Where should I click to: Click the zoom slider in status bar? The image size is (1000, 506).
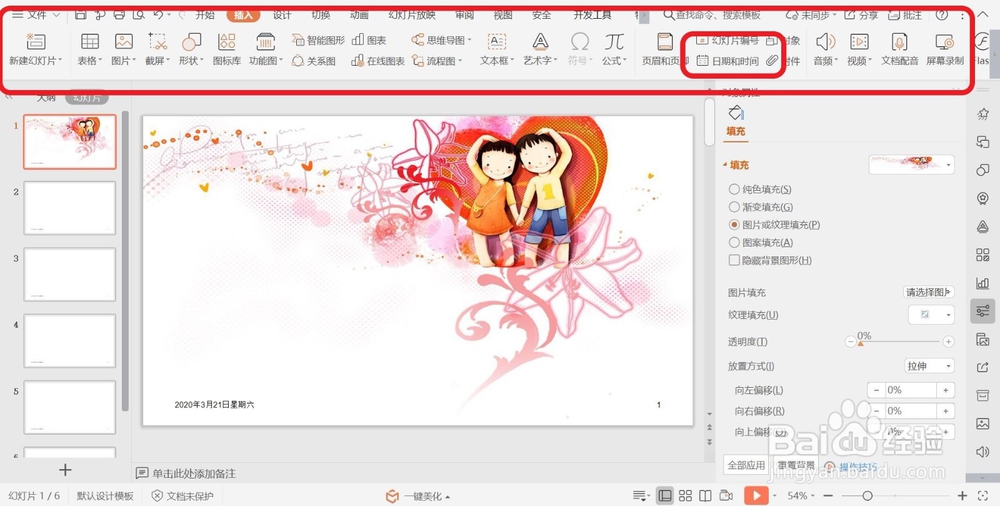(x=895, y=496)
